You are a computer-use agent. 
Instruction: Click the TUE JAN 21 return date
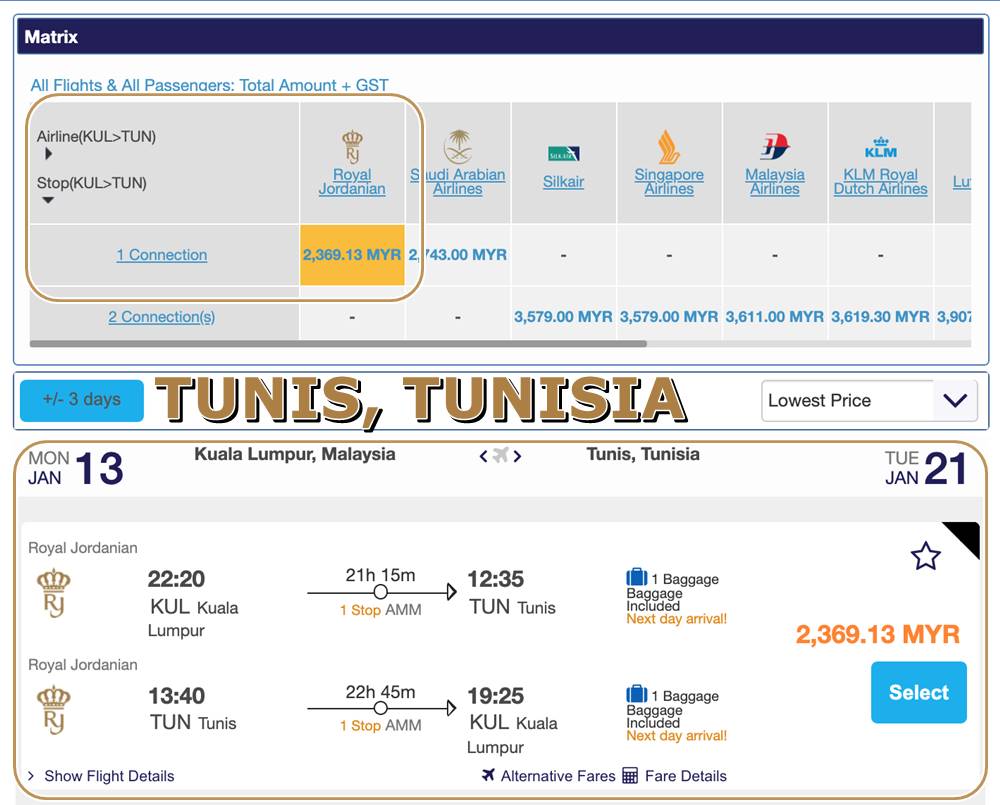click(925, 468)
